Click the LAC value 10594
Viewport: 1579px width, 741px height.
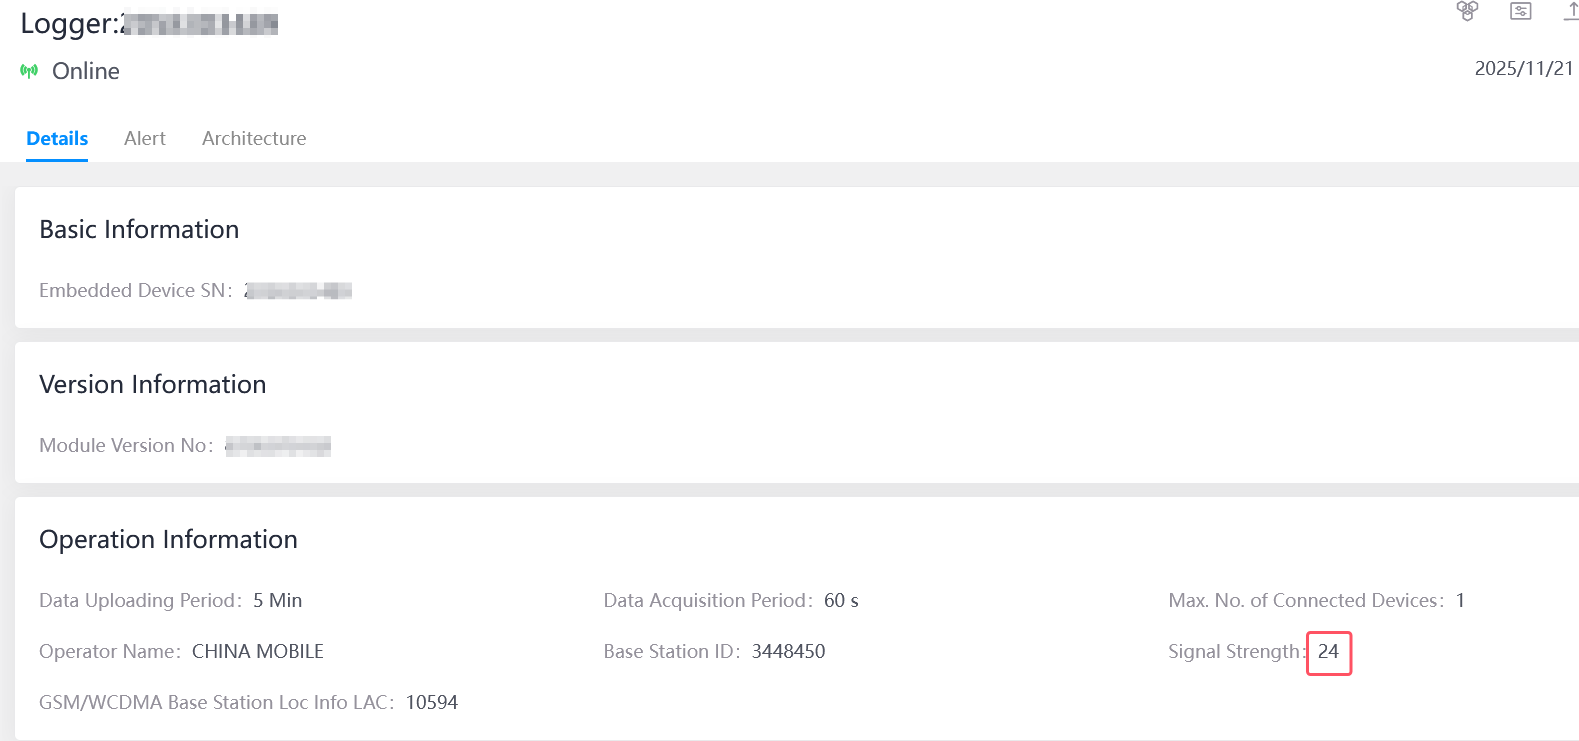tap(431, 703)
